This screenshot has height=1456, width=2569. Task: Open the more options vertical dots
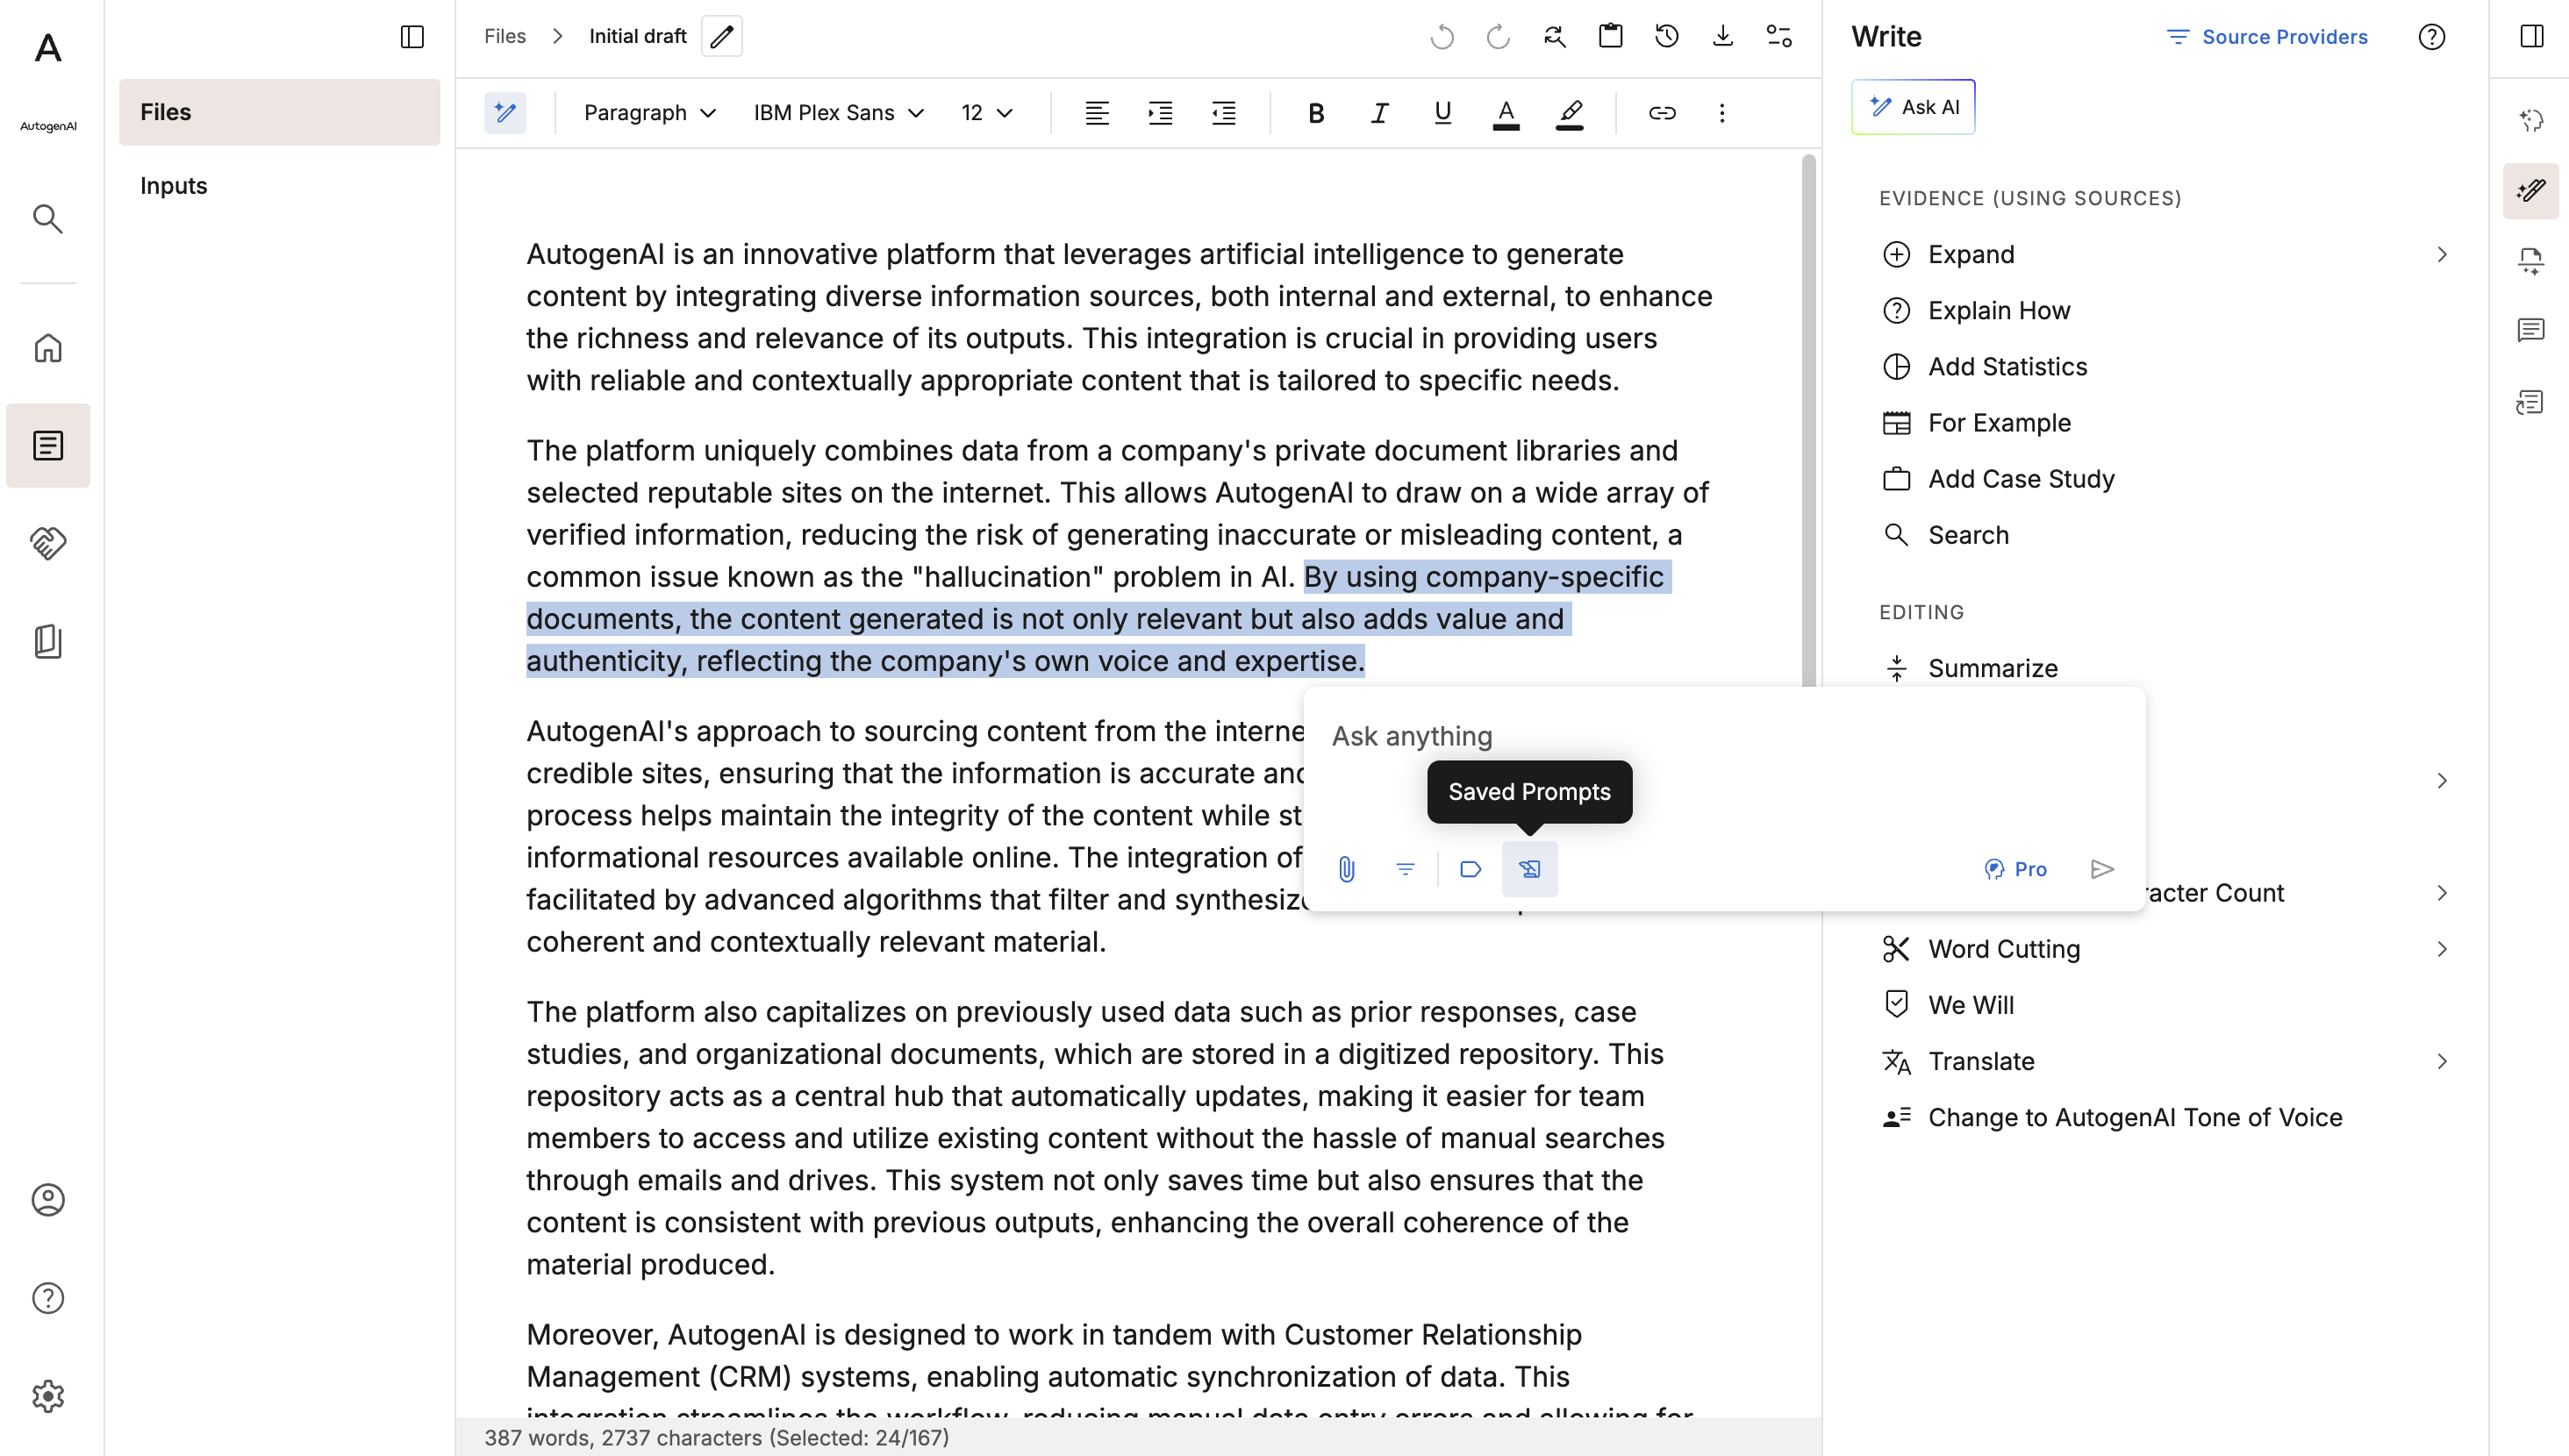point(1722,113)
